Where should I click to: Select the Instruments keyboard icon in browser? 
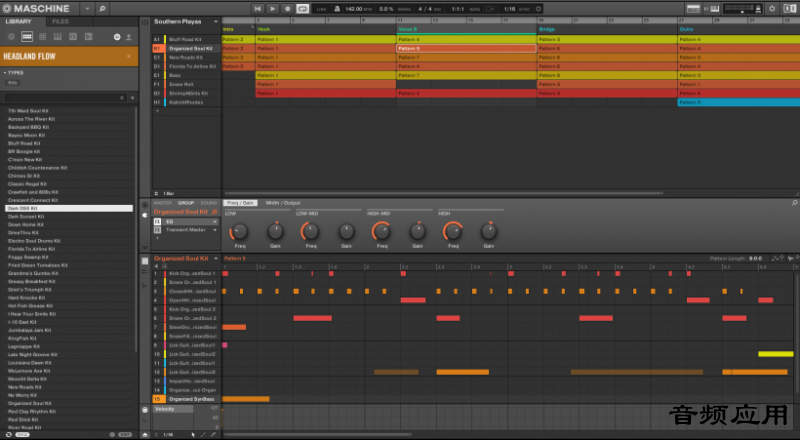[58, 37]
